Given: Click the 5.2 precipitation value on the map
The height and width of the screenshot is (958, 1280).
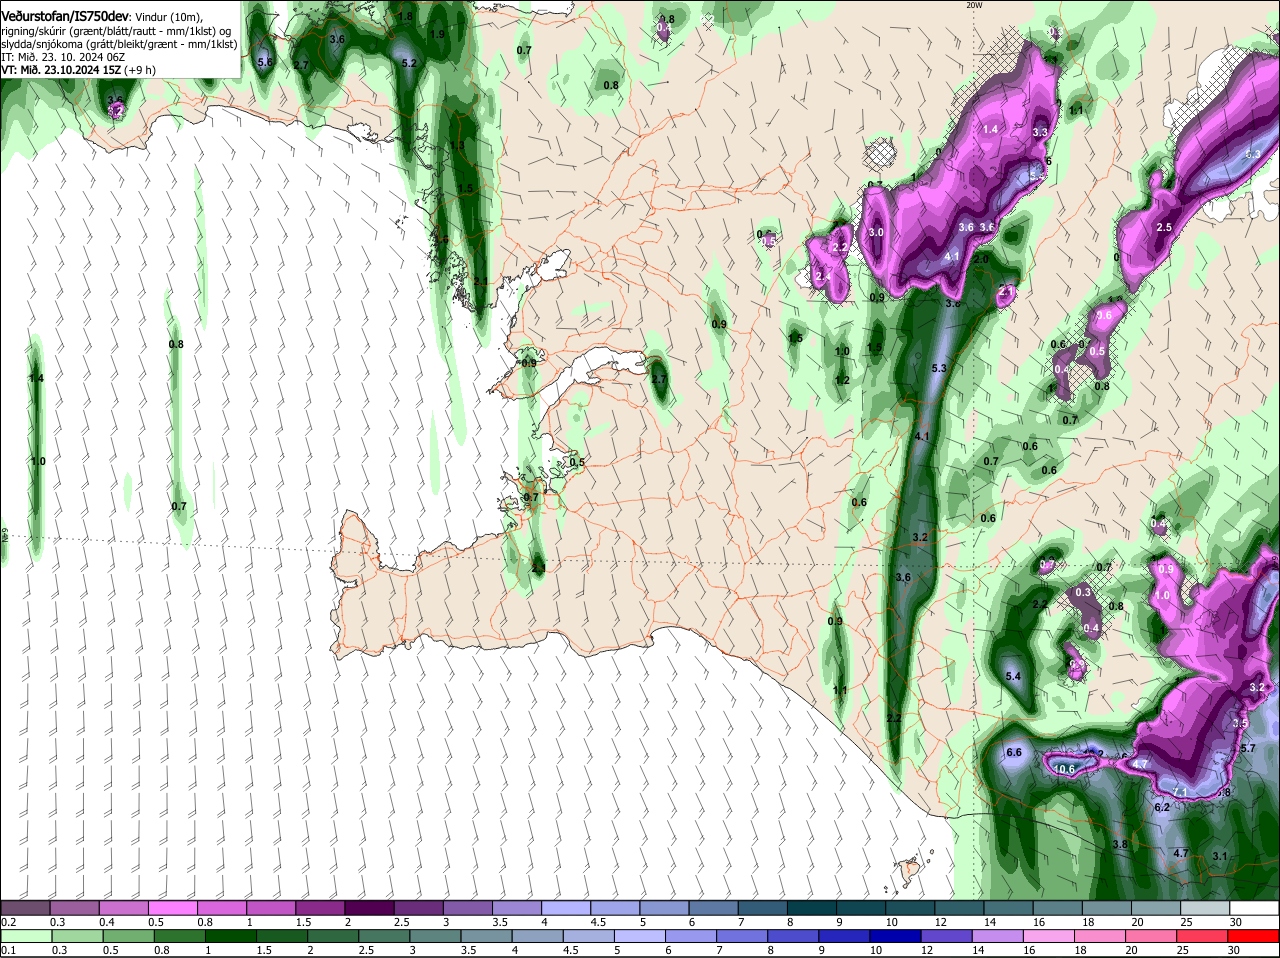Looking at the screenshot, I should point(408,63).
